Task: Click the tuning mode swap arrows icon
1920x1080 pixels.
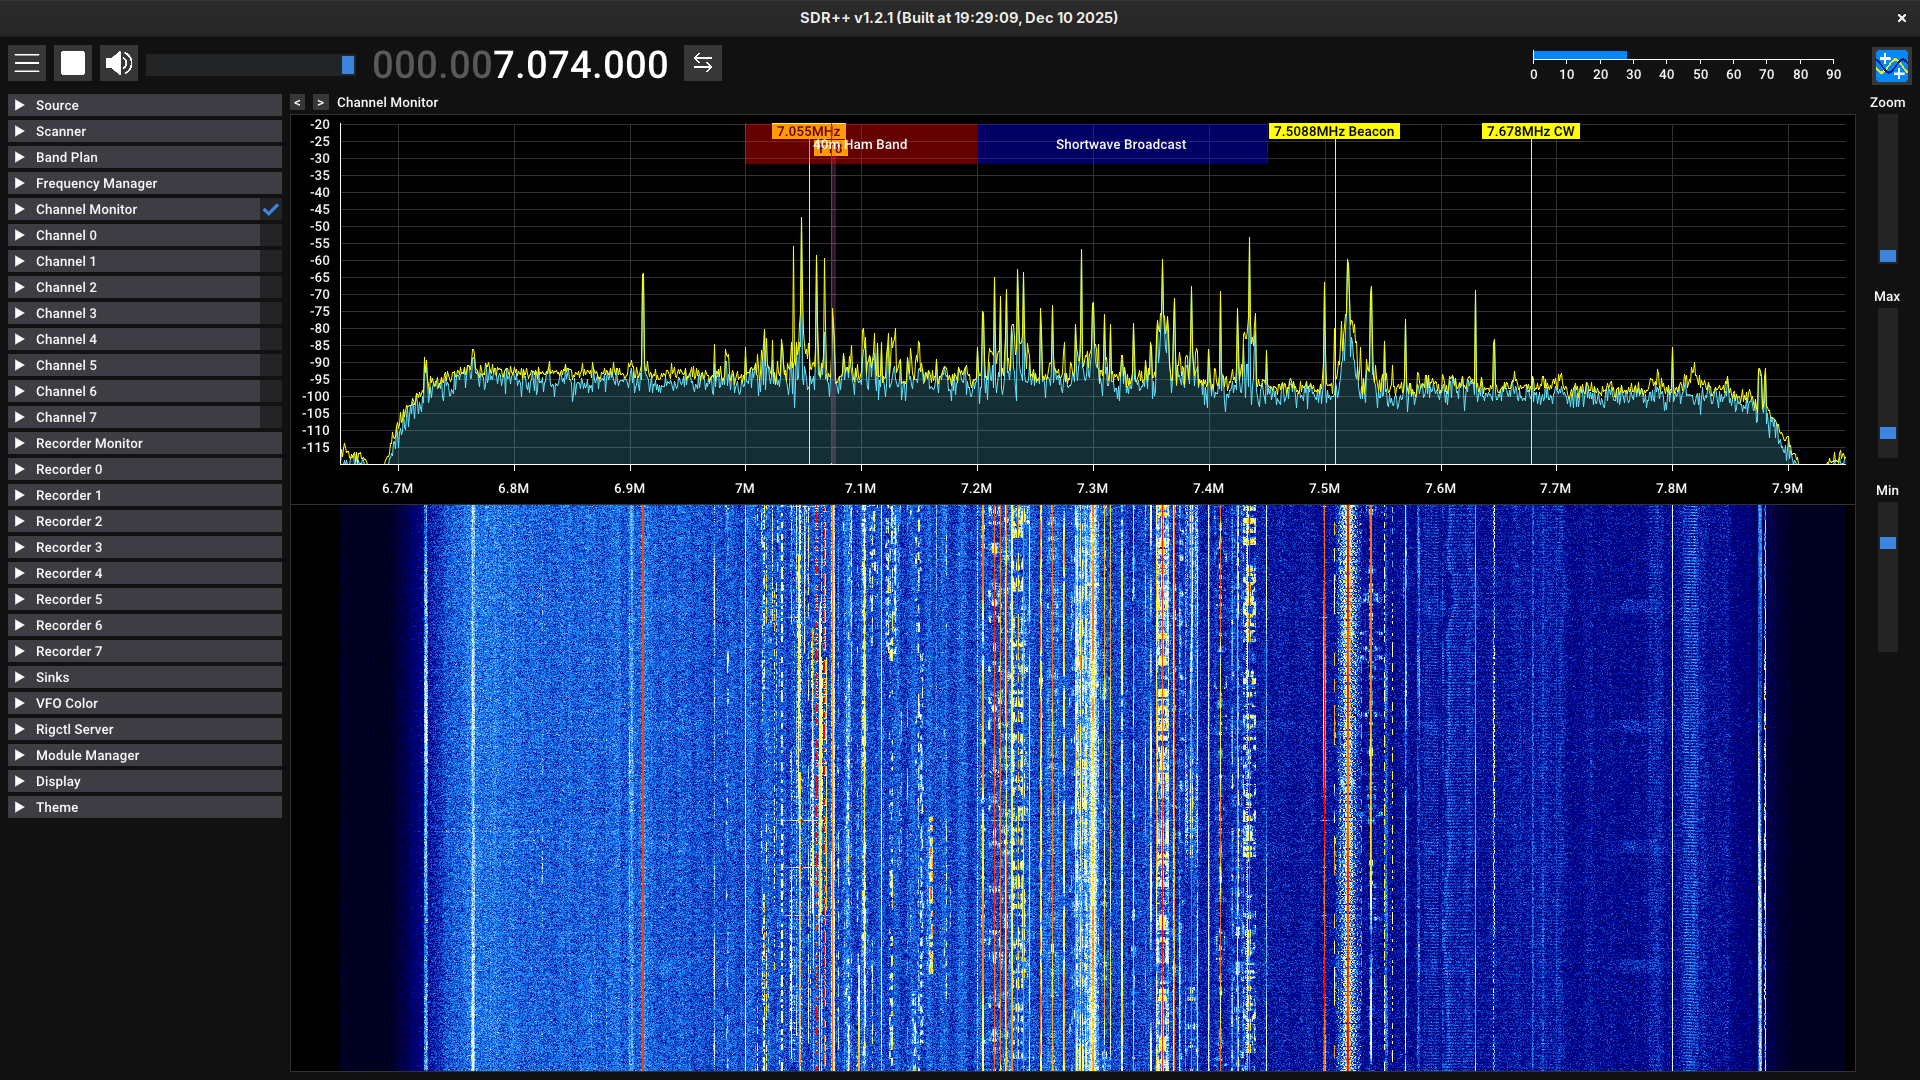Action: tap(703, 64)
